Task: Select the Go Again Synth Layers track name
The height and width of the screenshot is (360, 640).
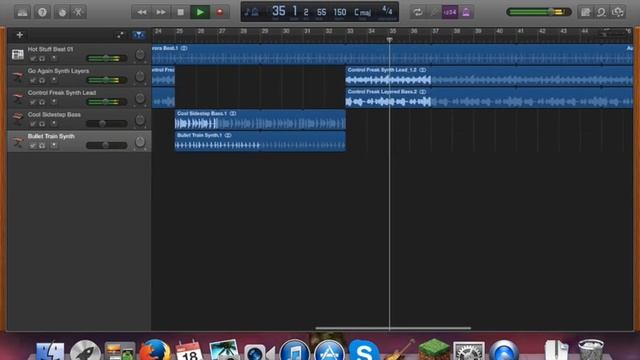Action: [x=58, y=71]
